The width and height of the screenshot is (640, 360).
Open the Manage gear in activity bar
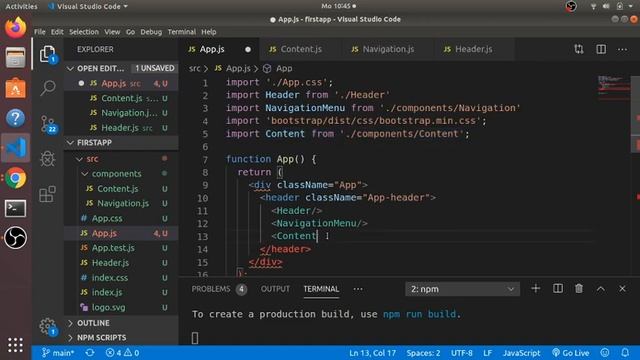(48, 326)
